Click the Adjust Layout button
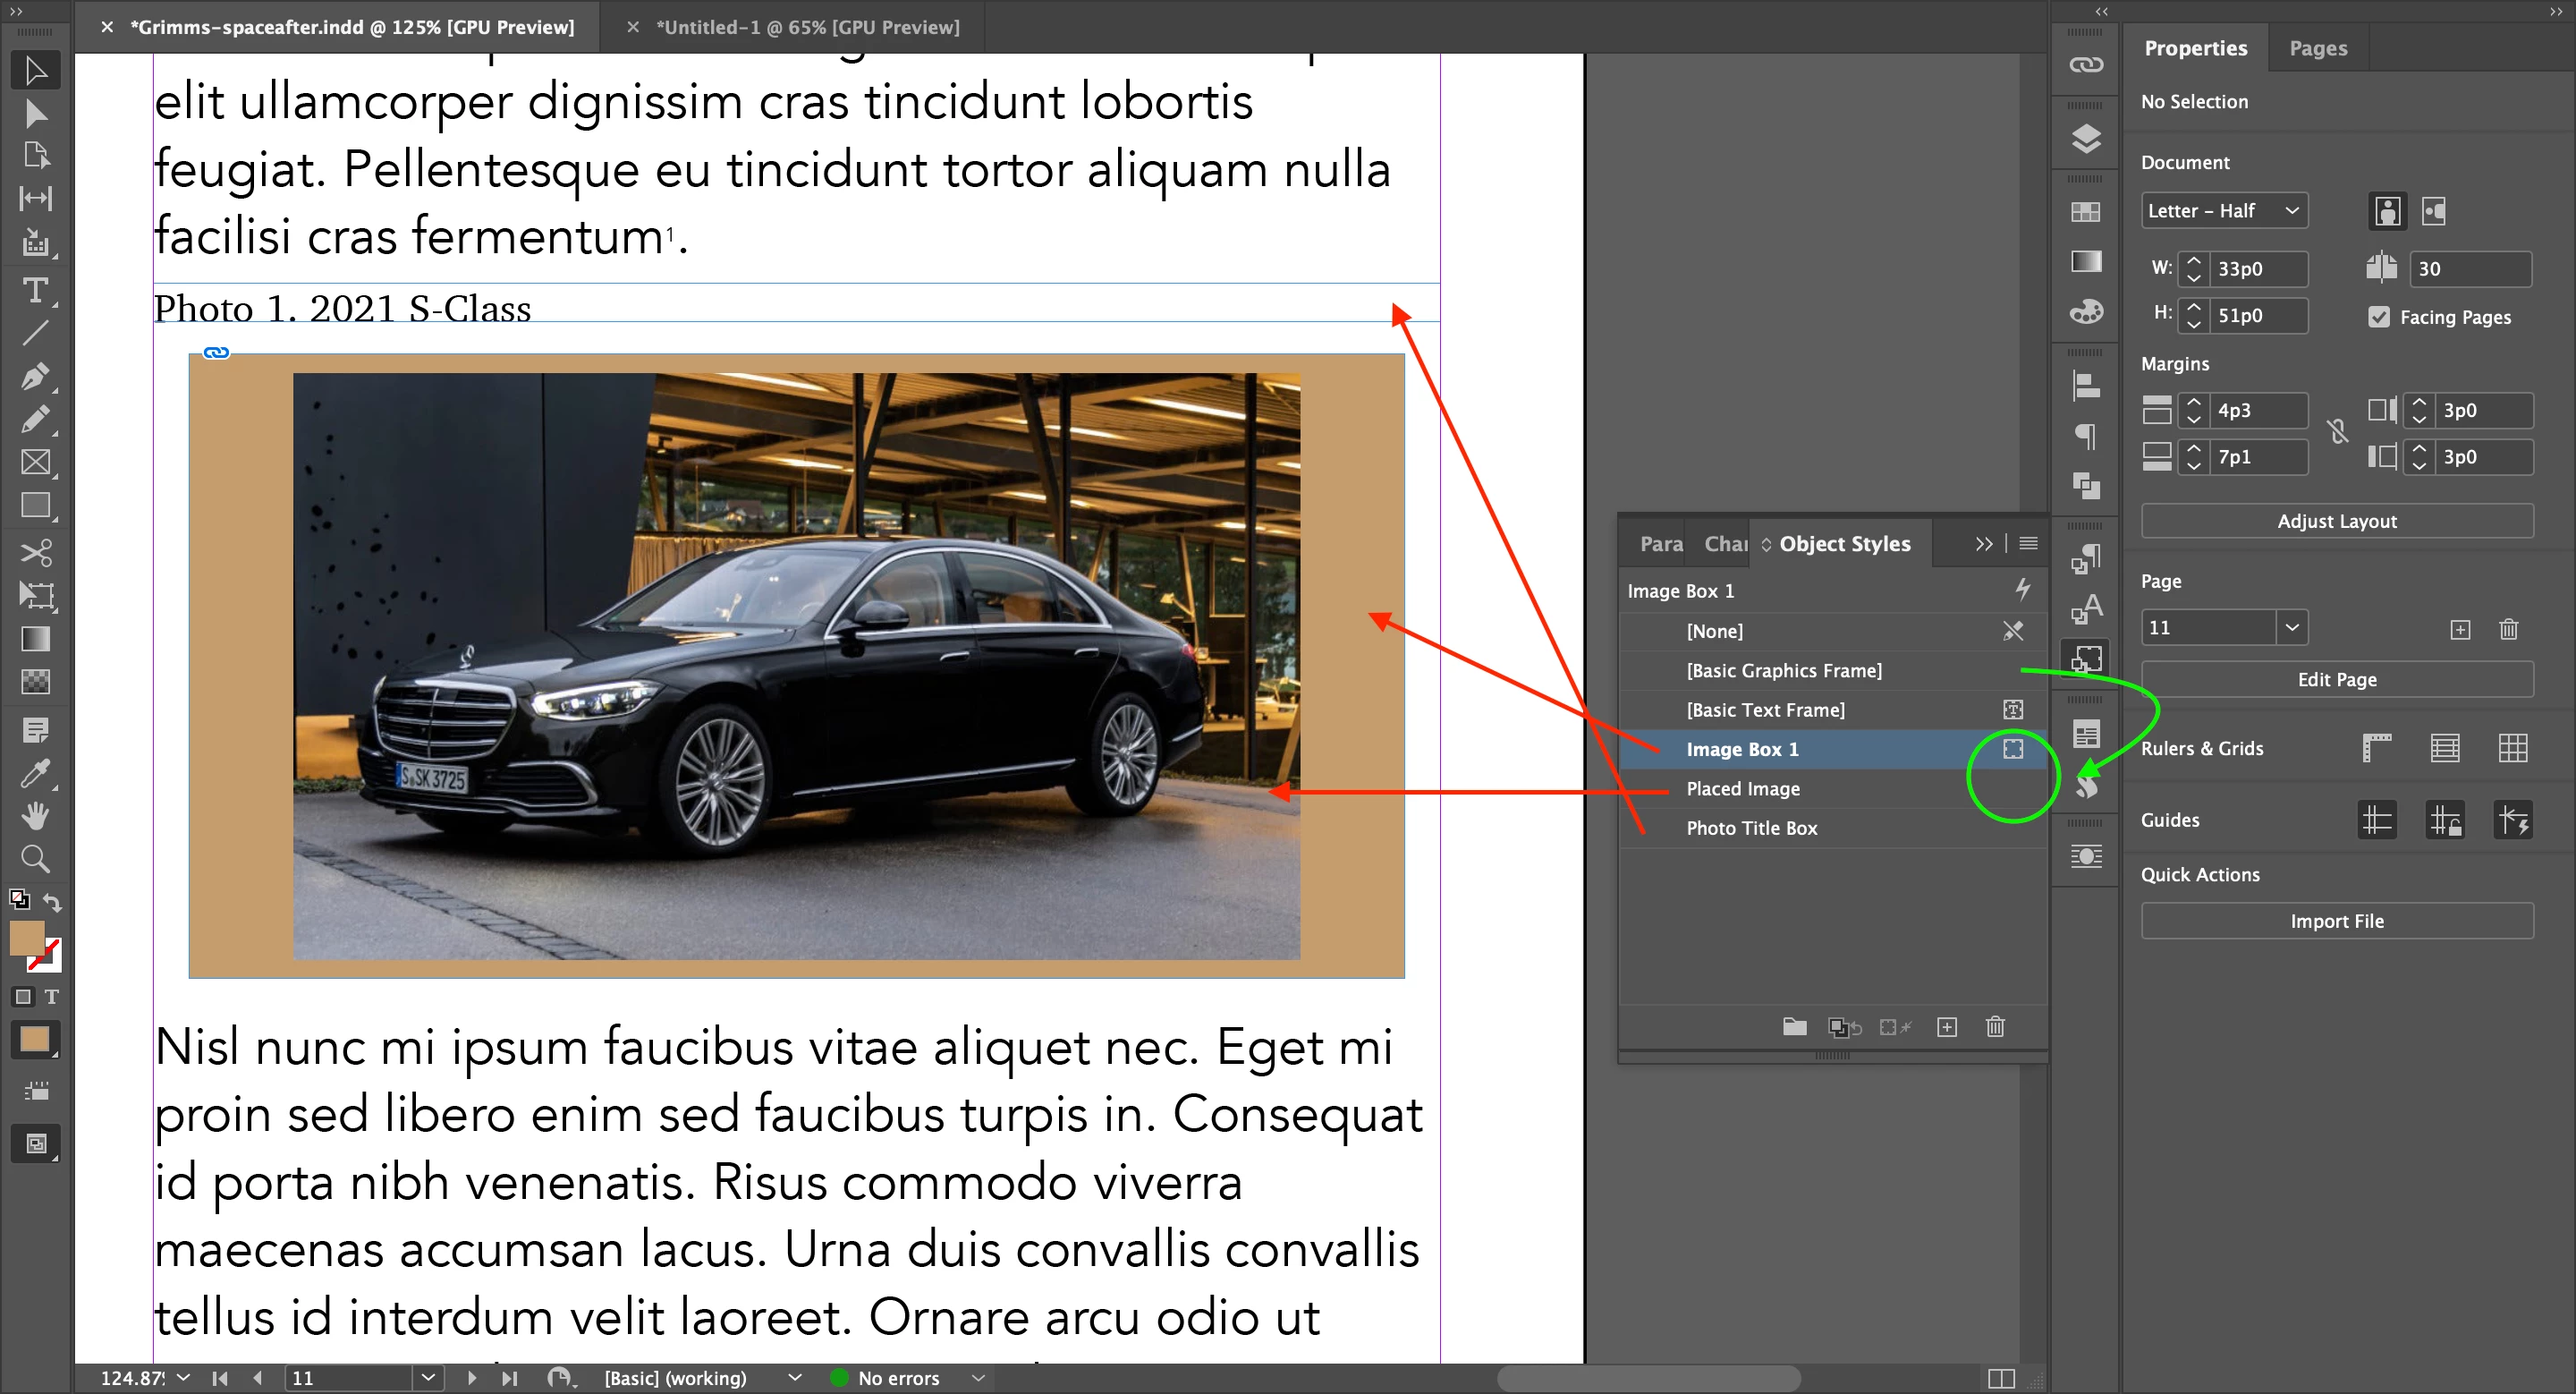 tap(2336, 521)
